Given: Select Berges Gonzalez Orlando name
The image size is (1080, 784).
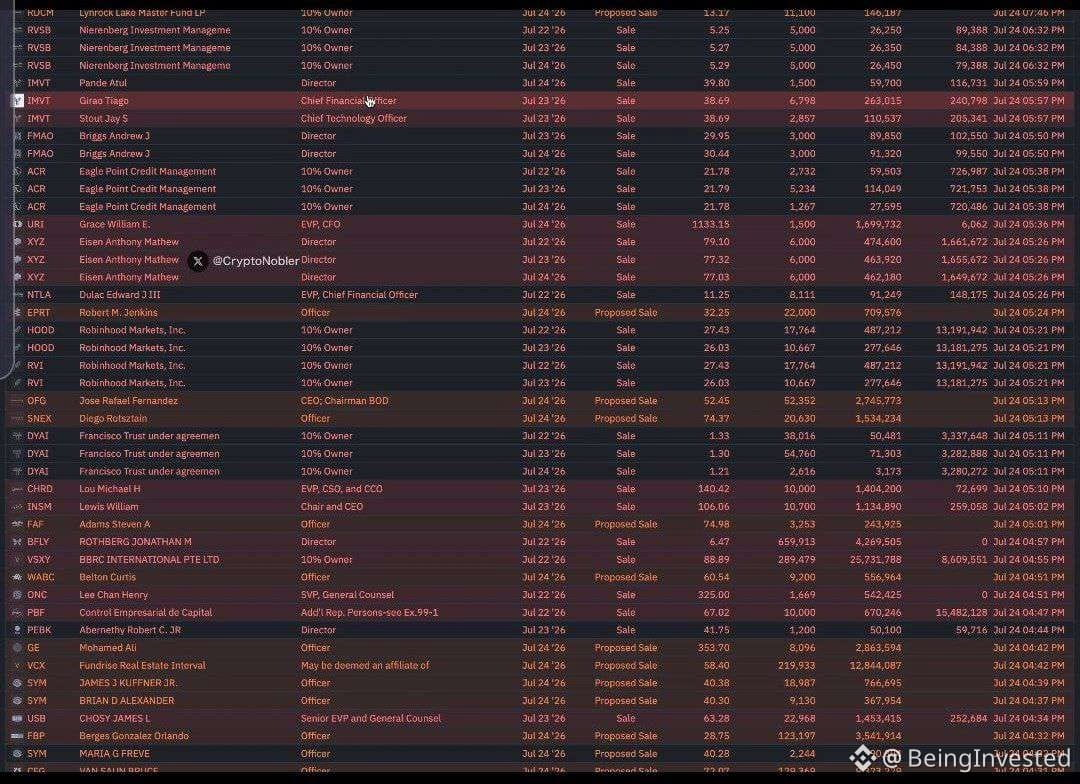Looking at the screenshot, I should pos(134,736).
